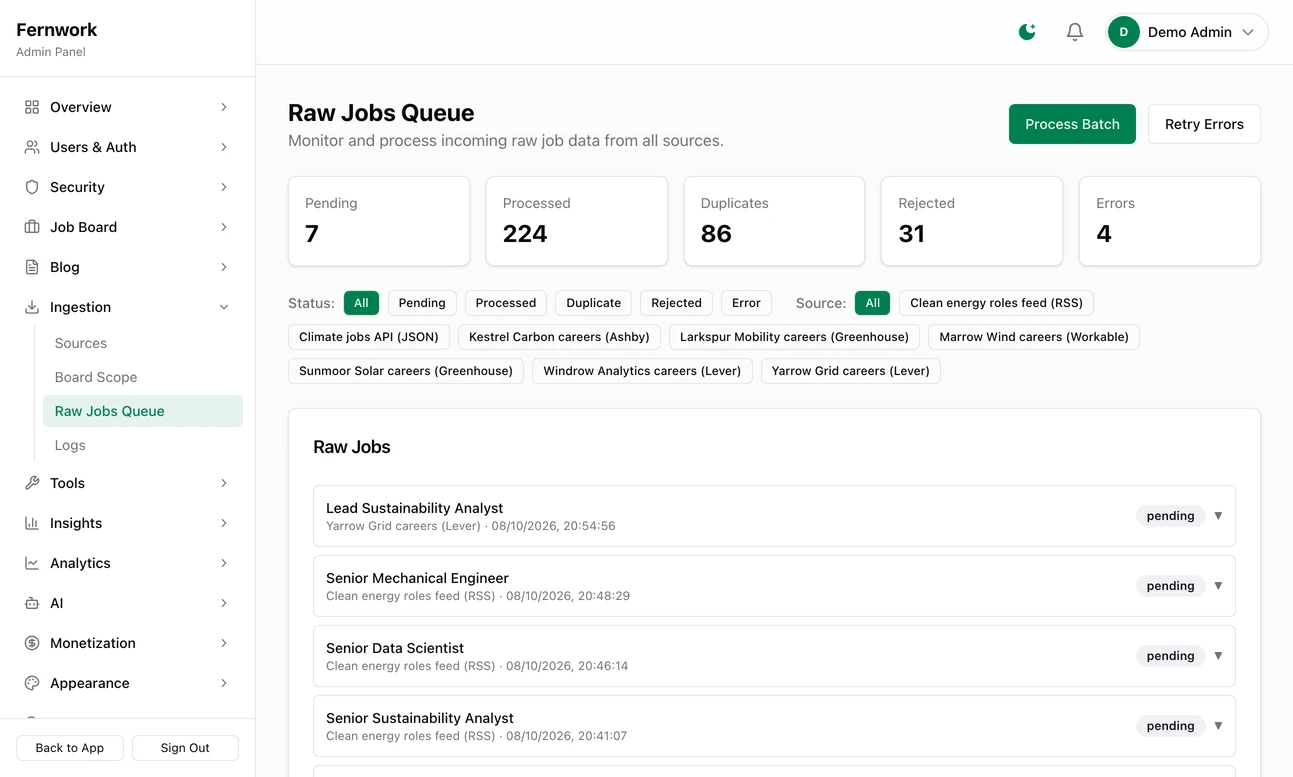Click the green D avatar circle
Image resolution: width=1293 pixels, height=777 pixels.
[1124, 32]
